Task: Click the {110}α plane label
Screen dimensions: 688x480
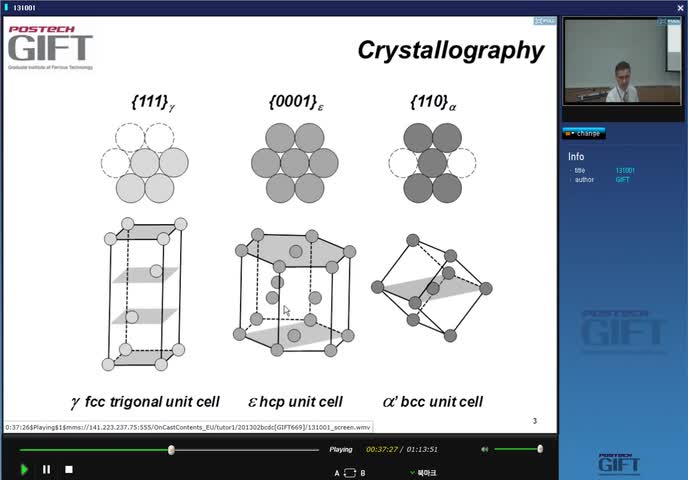Action: coord(433,102)
